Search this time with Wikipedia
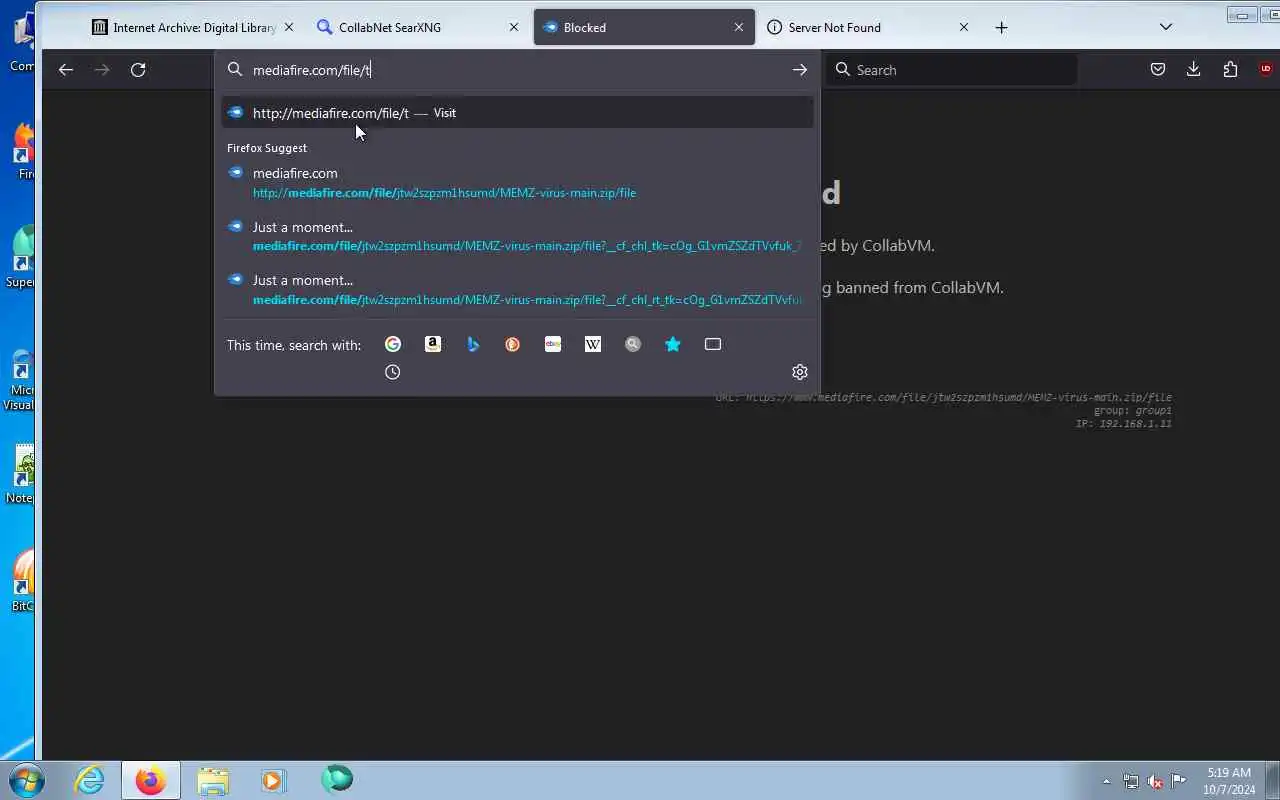The image size is (1280, 800). pyautogui.click(x=593, y=344)
